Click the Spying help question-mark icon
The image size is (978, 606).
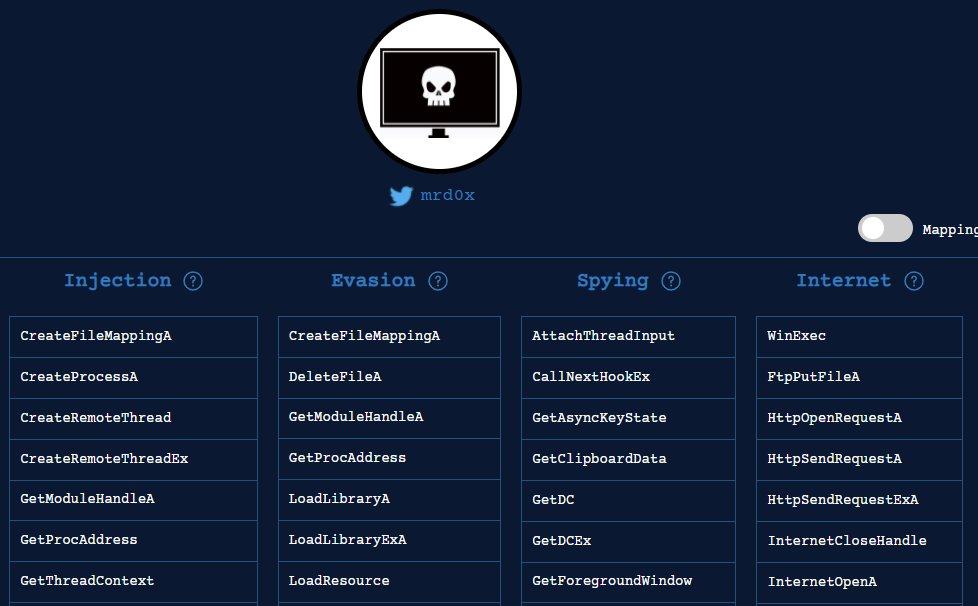pos(671,281)
